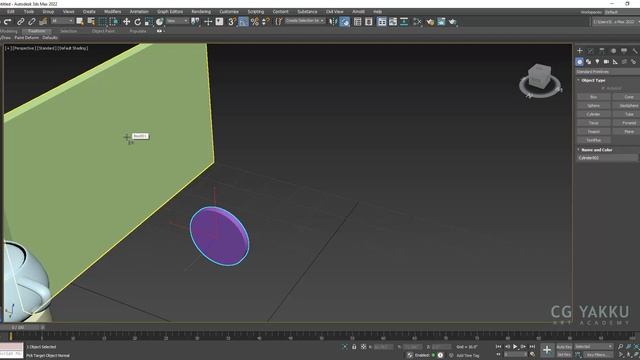Open the project path dropdown
Screen dimensions: 640x360
616,22
